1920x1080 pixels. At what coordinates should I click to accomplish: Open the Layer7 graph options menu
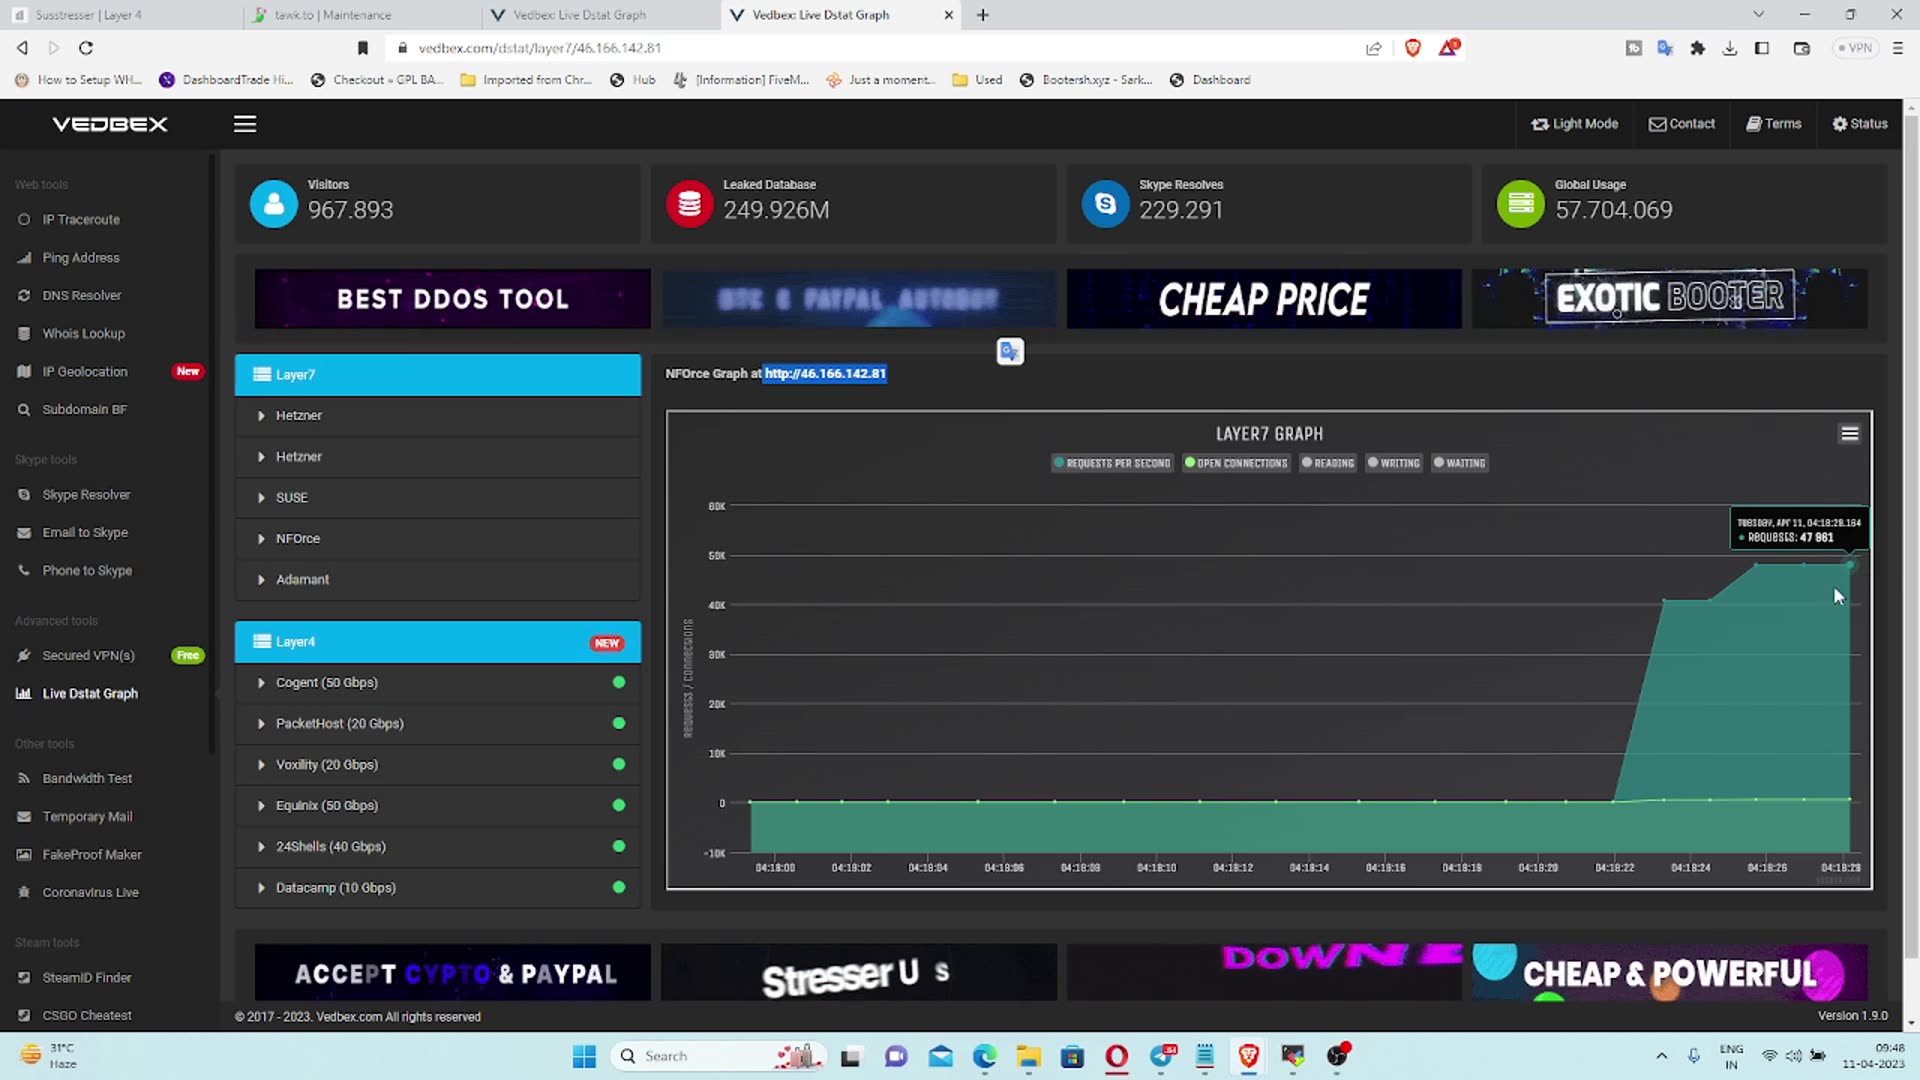click(1848, 433)
